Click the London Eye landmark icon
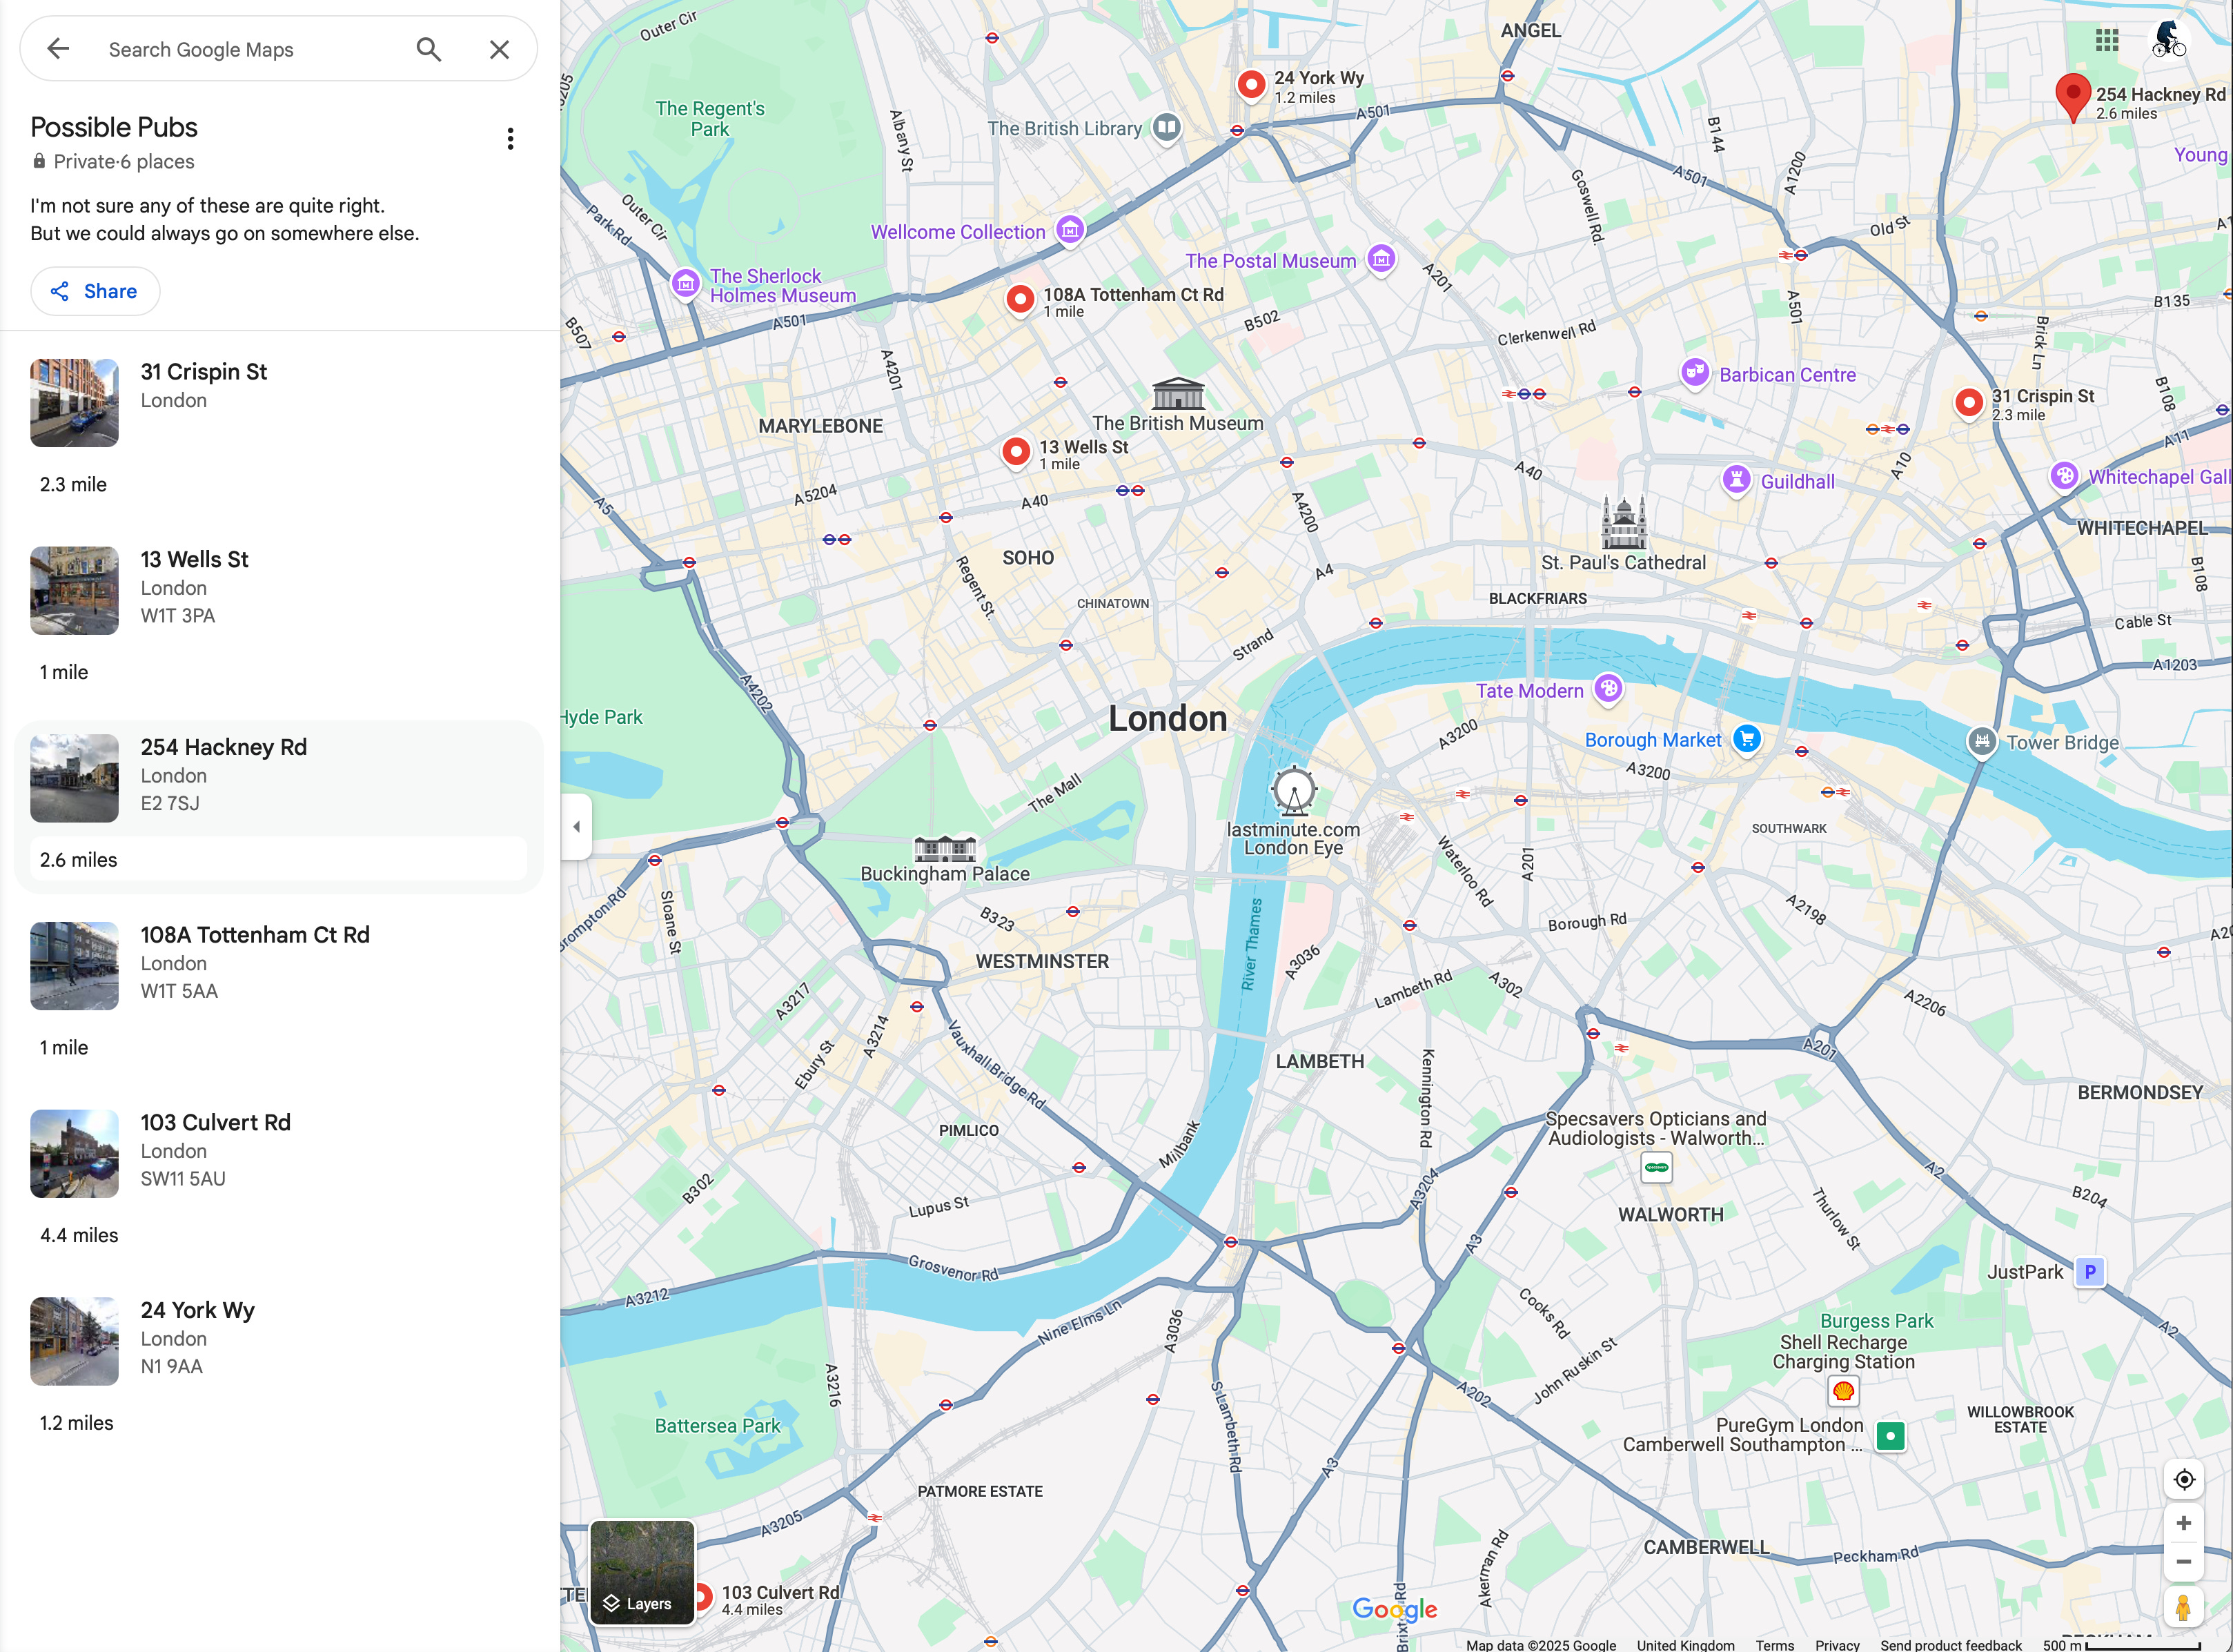 1294,791
